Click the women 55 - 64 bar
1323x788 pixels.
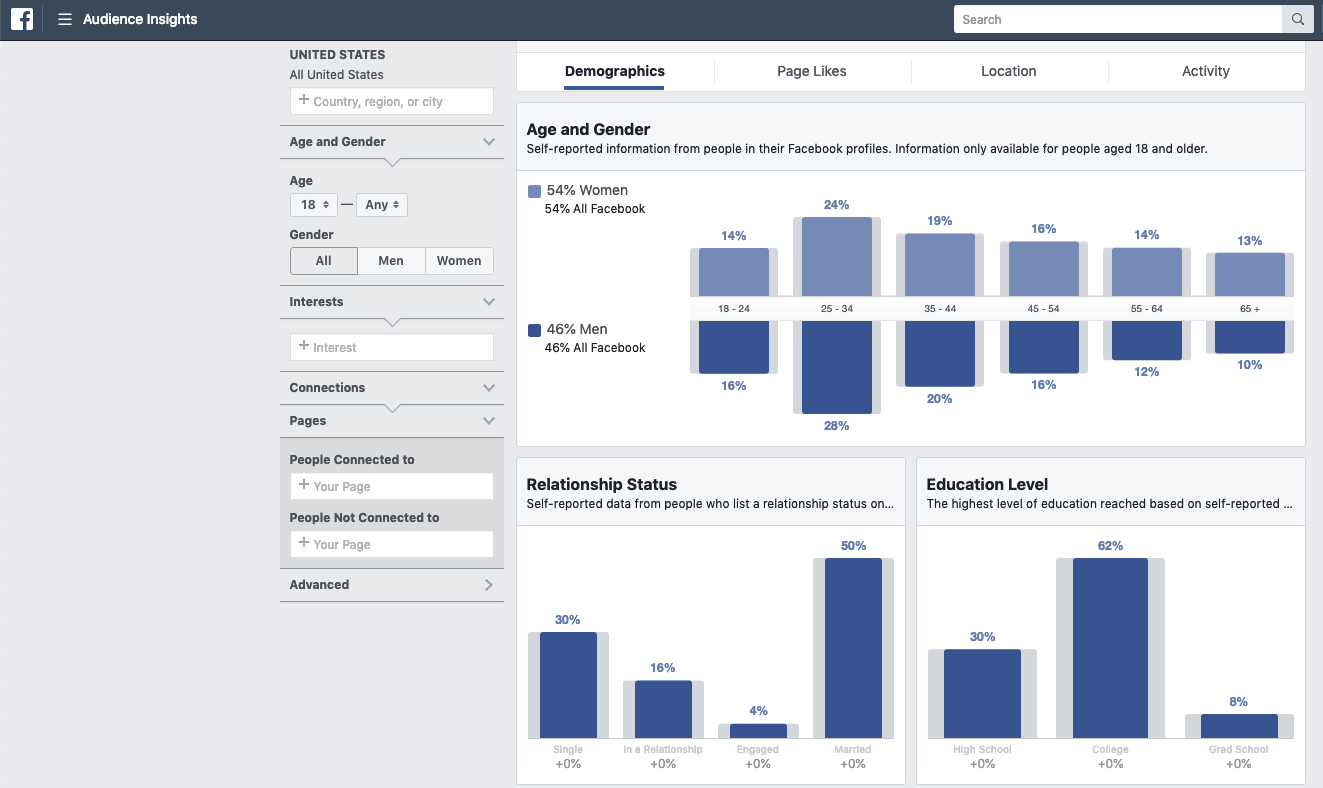coord(1147,273)
